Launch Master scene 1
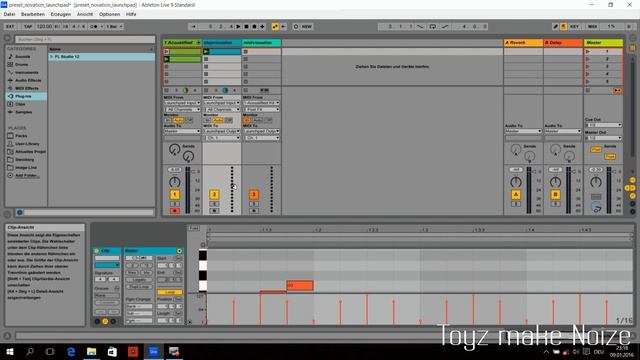This screenshot has height=360, width=640. click(x=588, y=52)
